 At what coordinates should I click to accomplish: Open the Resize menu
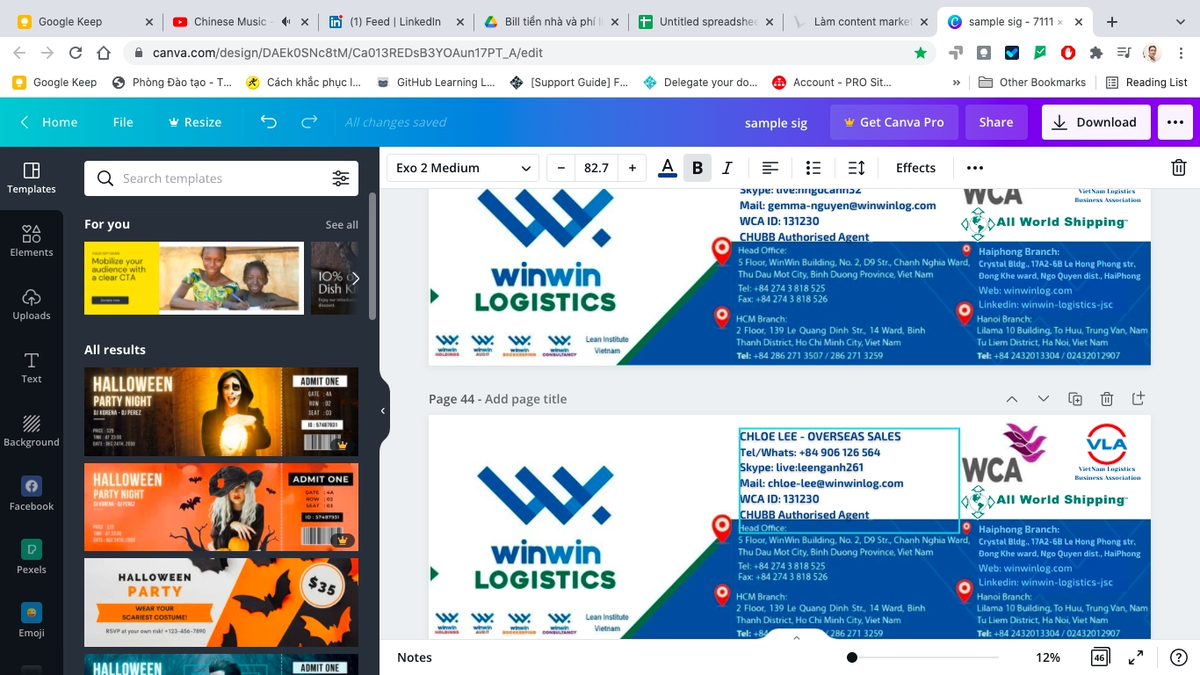[195, 122]
